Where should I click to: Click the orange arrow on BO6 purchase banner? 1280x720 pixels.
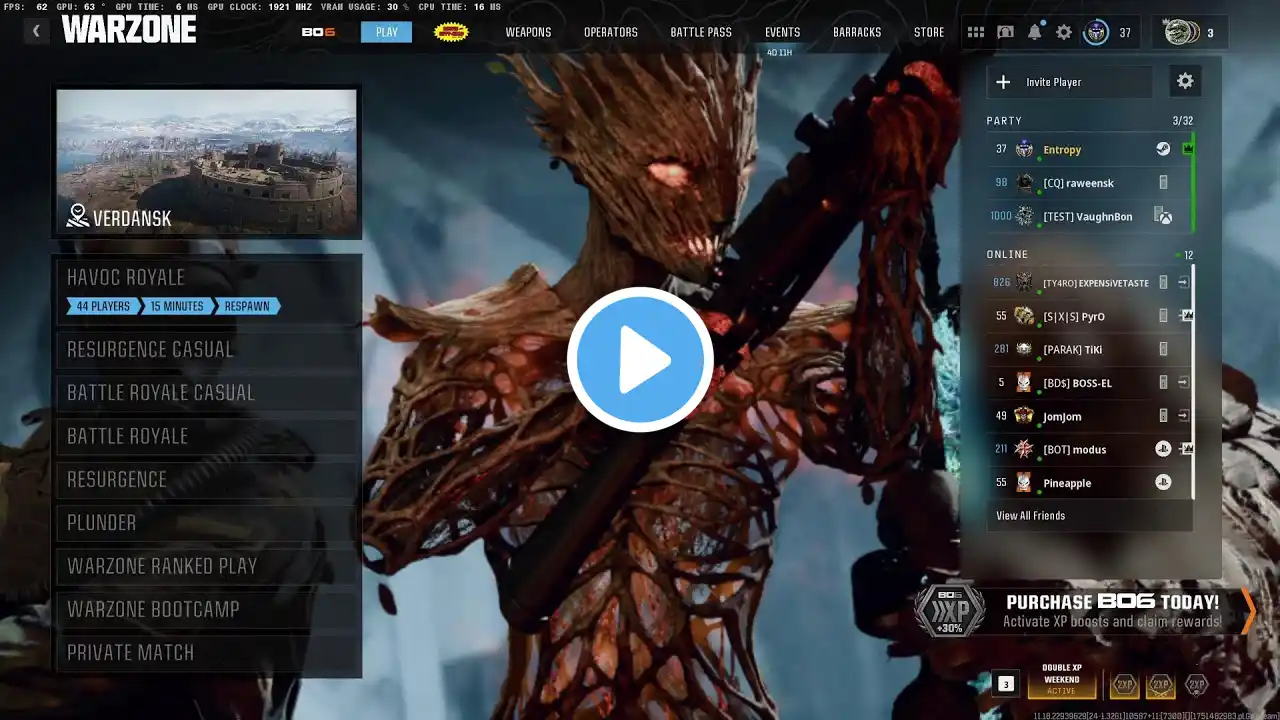click(x=1248, y=611)
